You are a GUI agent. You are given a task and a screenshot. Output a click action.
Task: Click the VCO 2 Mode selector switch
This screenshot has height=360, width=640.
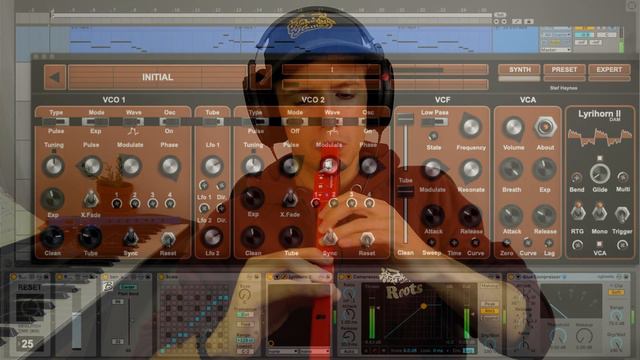point(295,122)
